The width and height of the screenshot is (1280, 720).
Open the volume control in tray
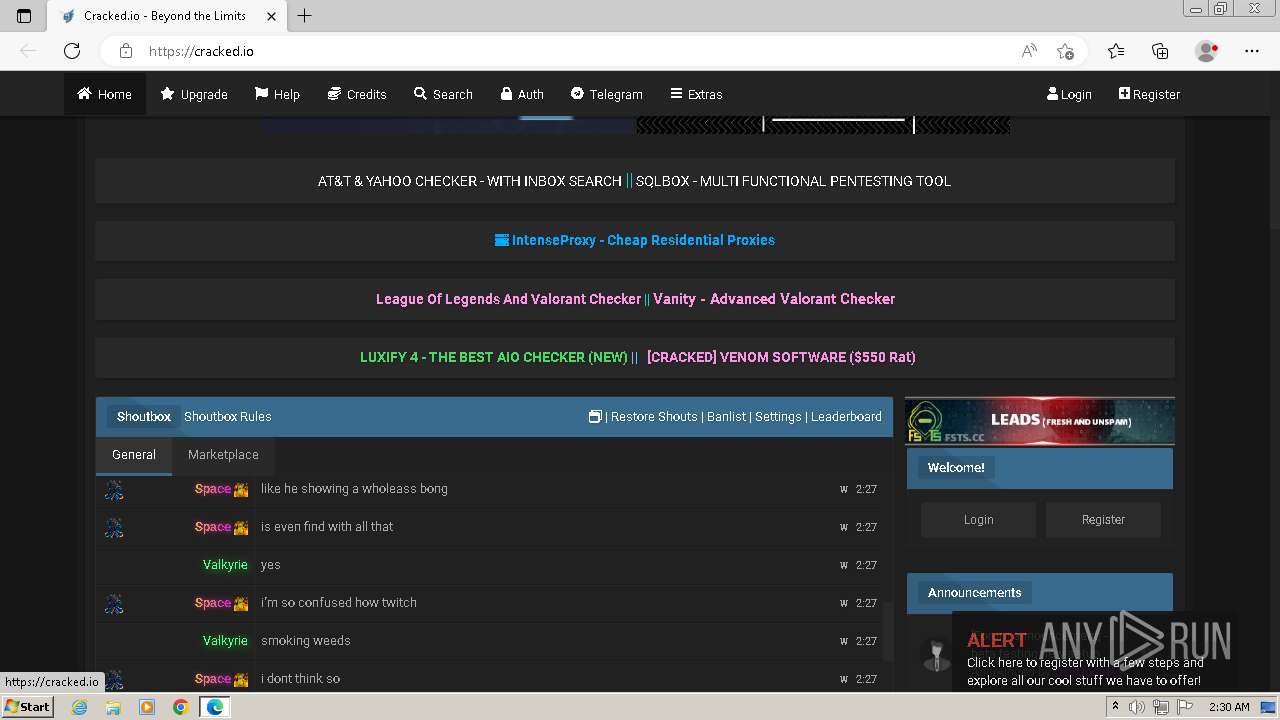[1137, 707]
